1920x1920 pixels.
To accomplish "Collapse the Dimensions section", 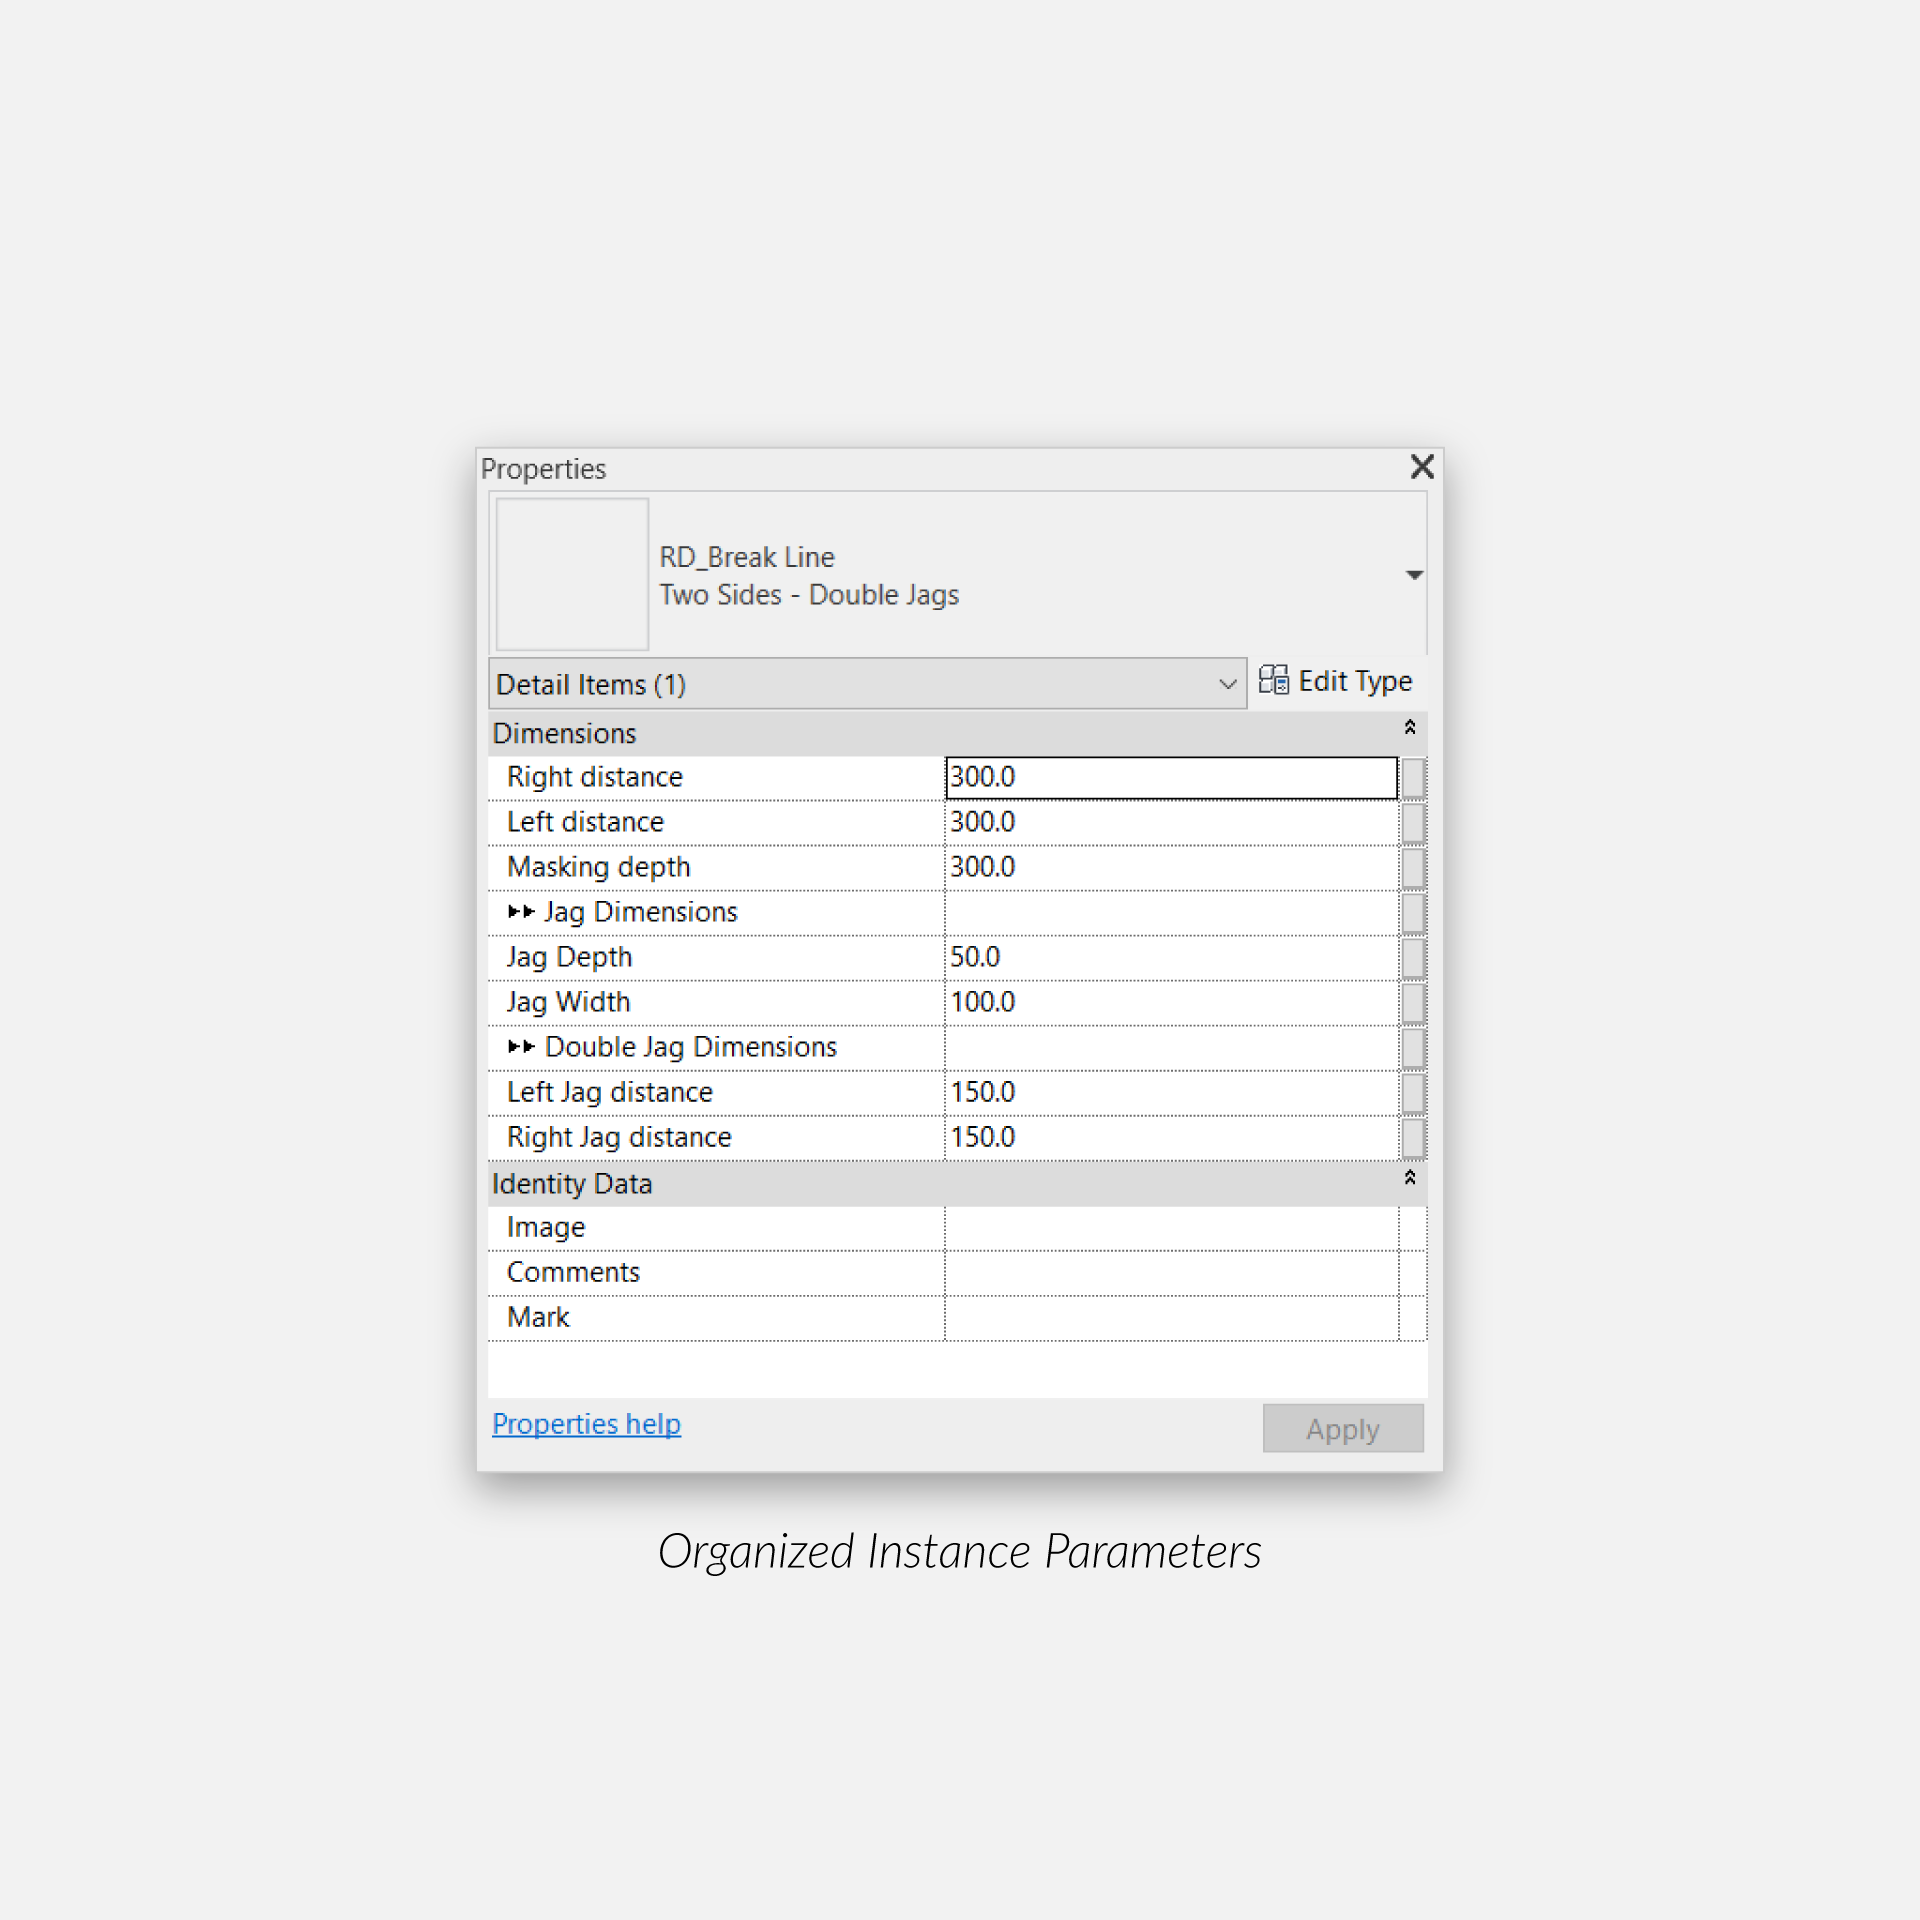I will [1409, 728].
